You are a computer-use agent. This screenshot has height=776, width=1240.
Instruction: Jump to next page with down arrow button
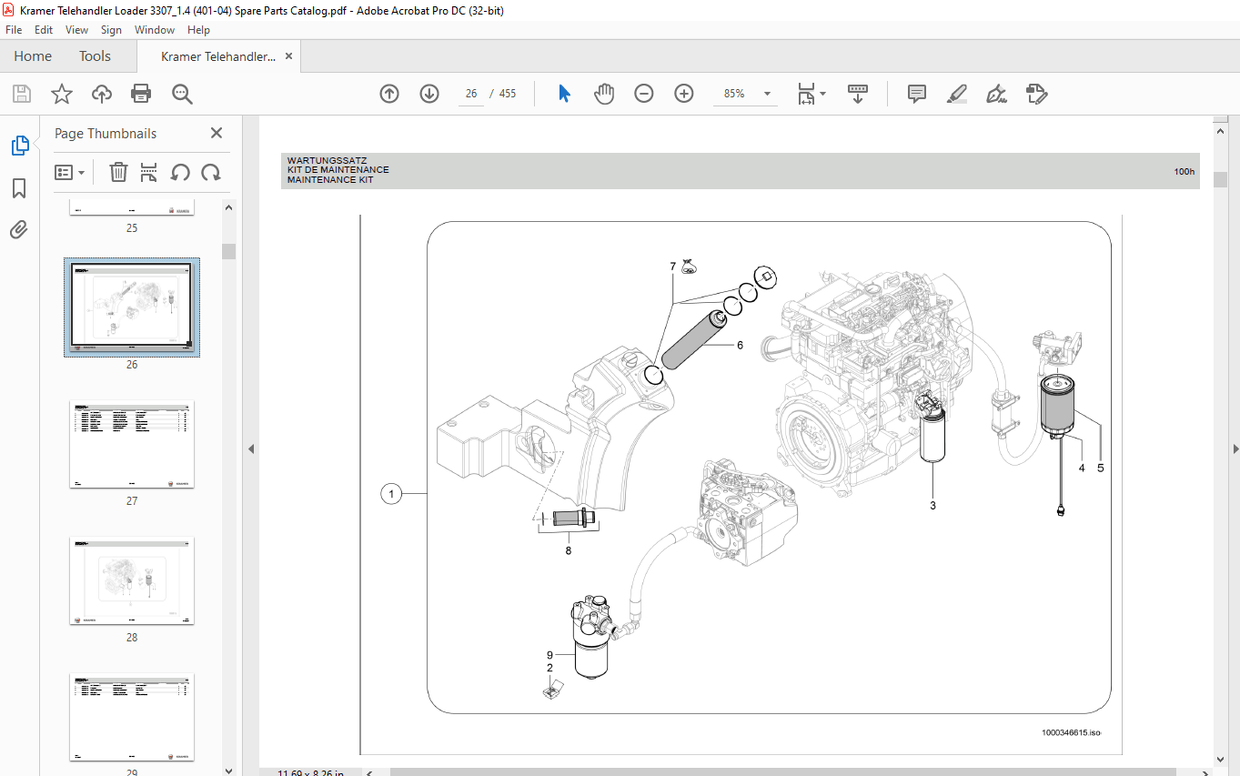point(429,93)
